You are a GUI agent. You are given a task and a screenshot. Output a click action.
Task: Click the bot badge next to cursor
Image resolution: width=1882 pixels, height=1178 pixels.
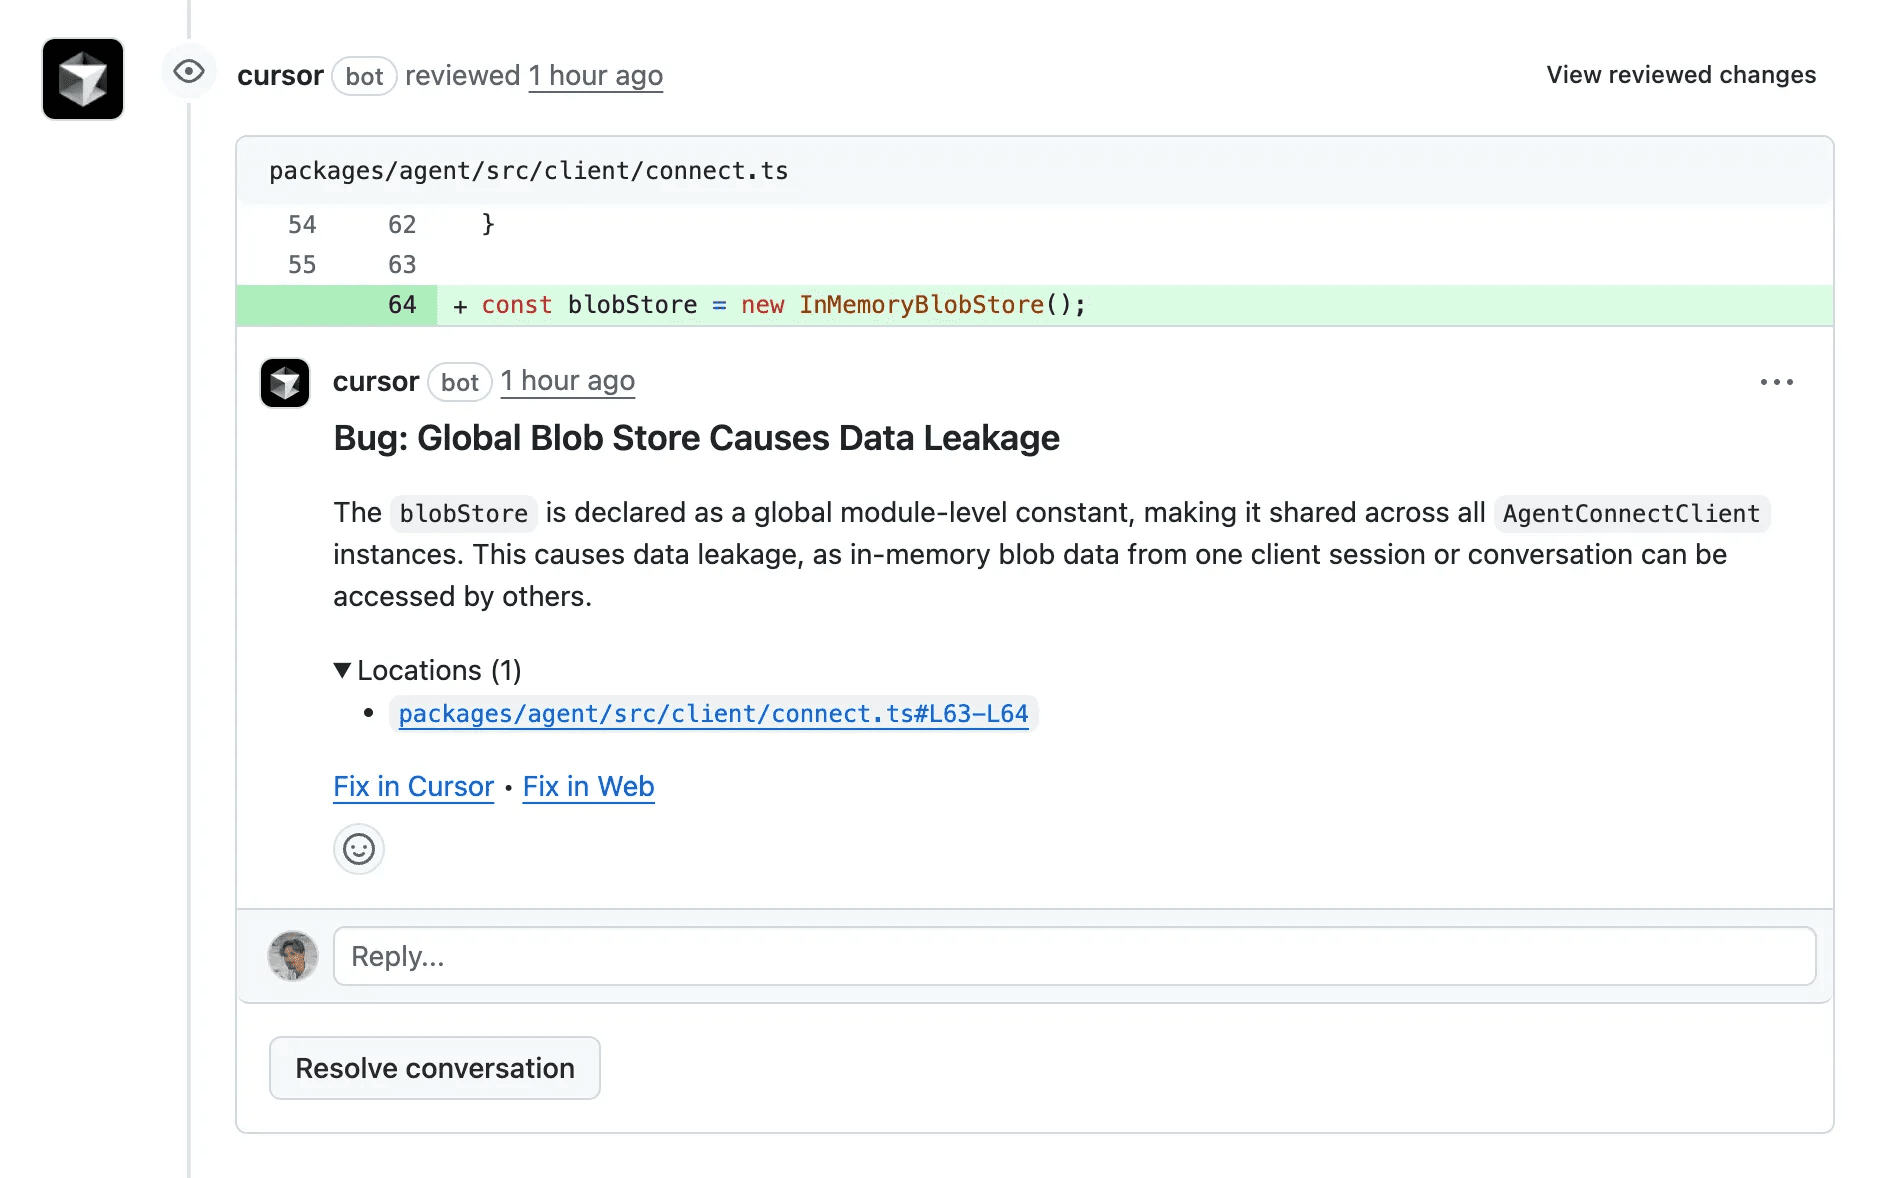(364, 75)
